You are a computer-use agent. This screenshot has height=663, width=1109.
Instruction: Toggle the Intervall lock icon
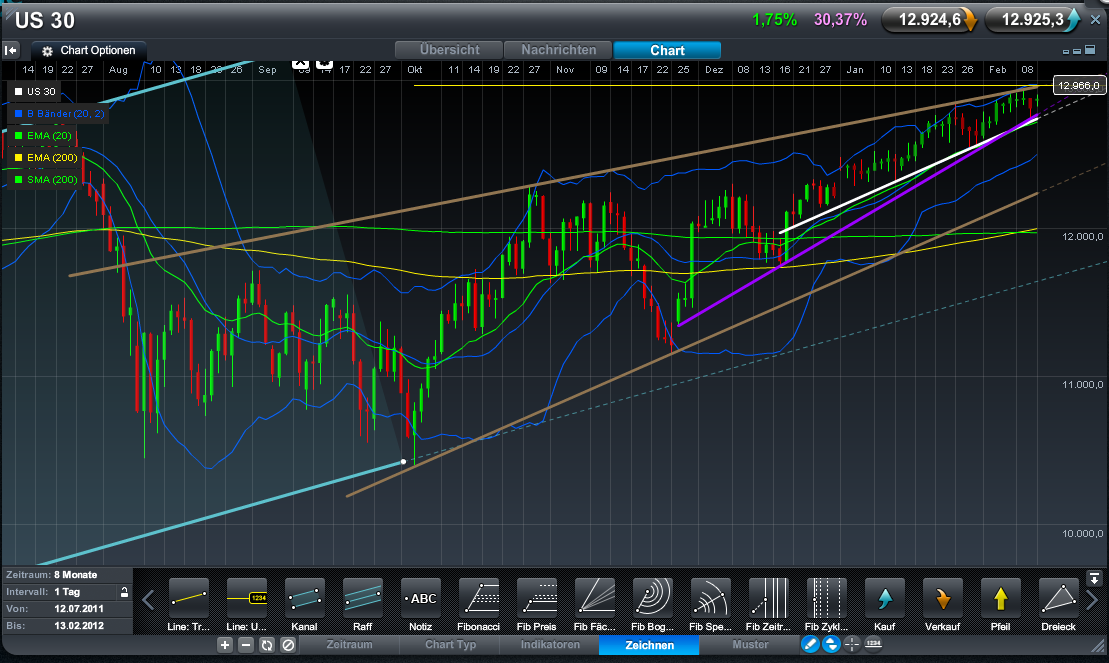[124, 592]
